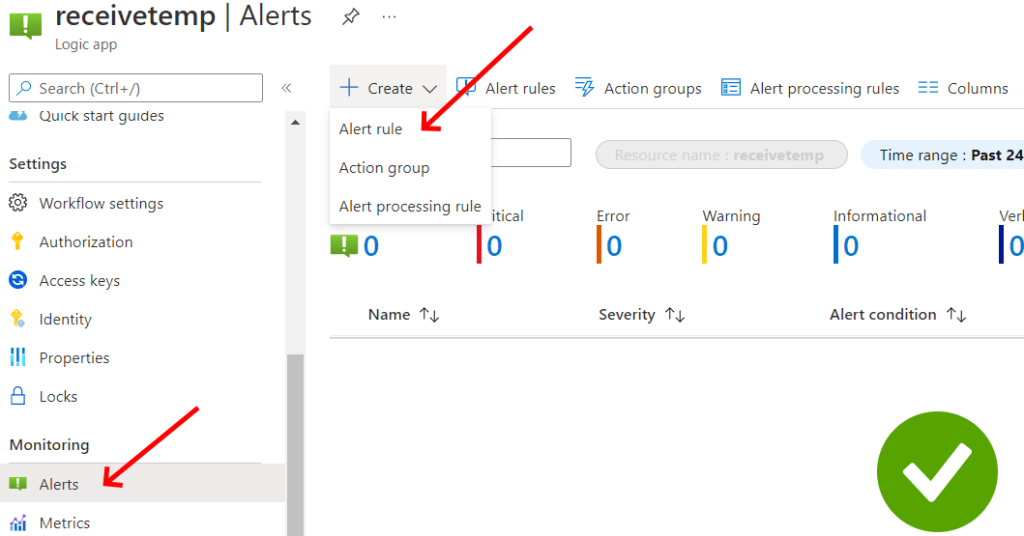Select Action group from Create menu
This screenshot has width=1024, height=536.
point(384,168)
